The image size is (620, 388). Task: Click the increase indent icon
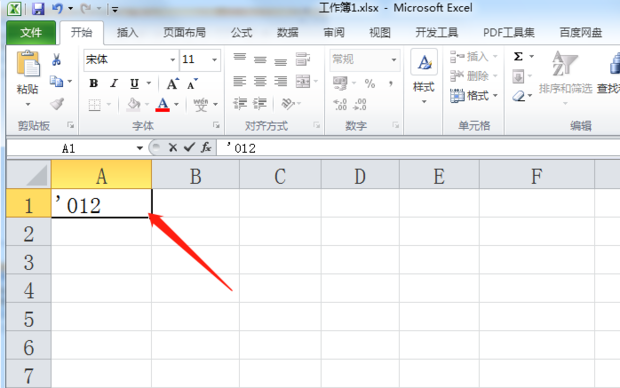click(x=260, y=104)
